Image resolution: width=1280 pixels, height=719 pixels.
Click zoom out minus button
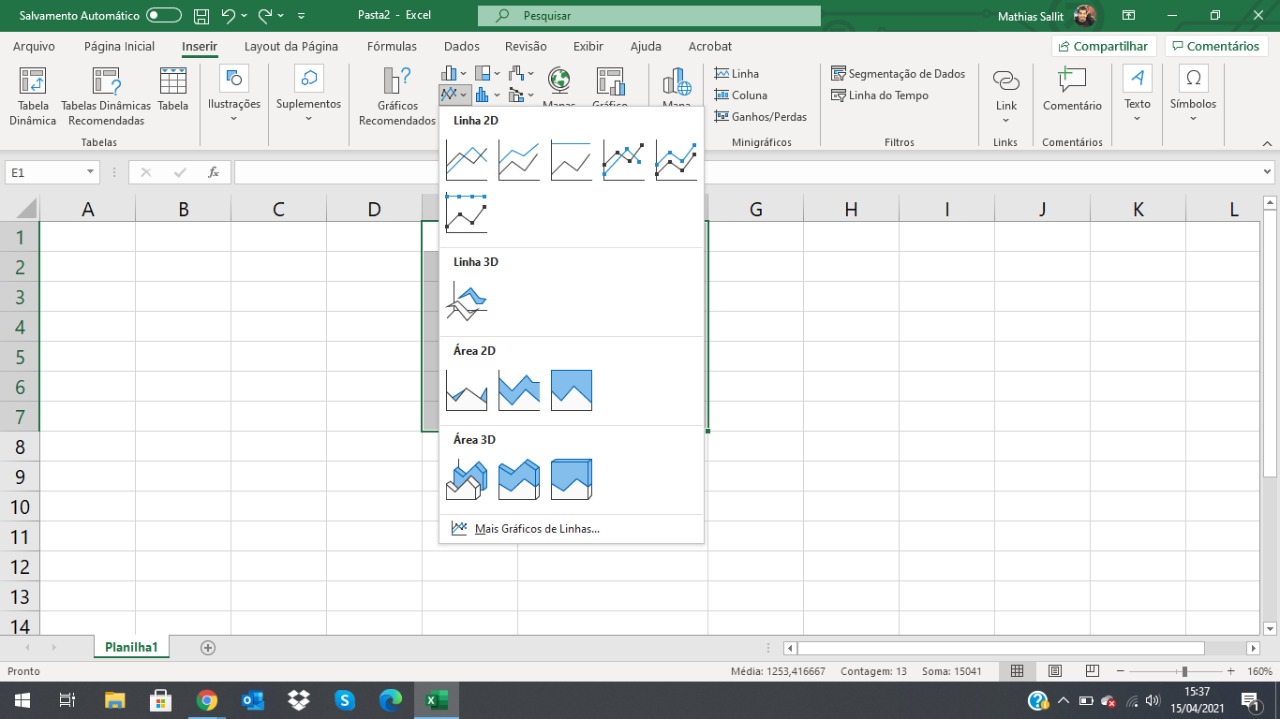1121,672
